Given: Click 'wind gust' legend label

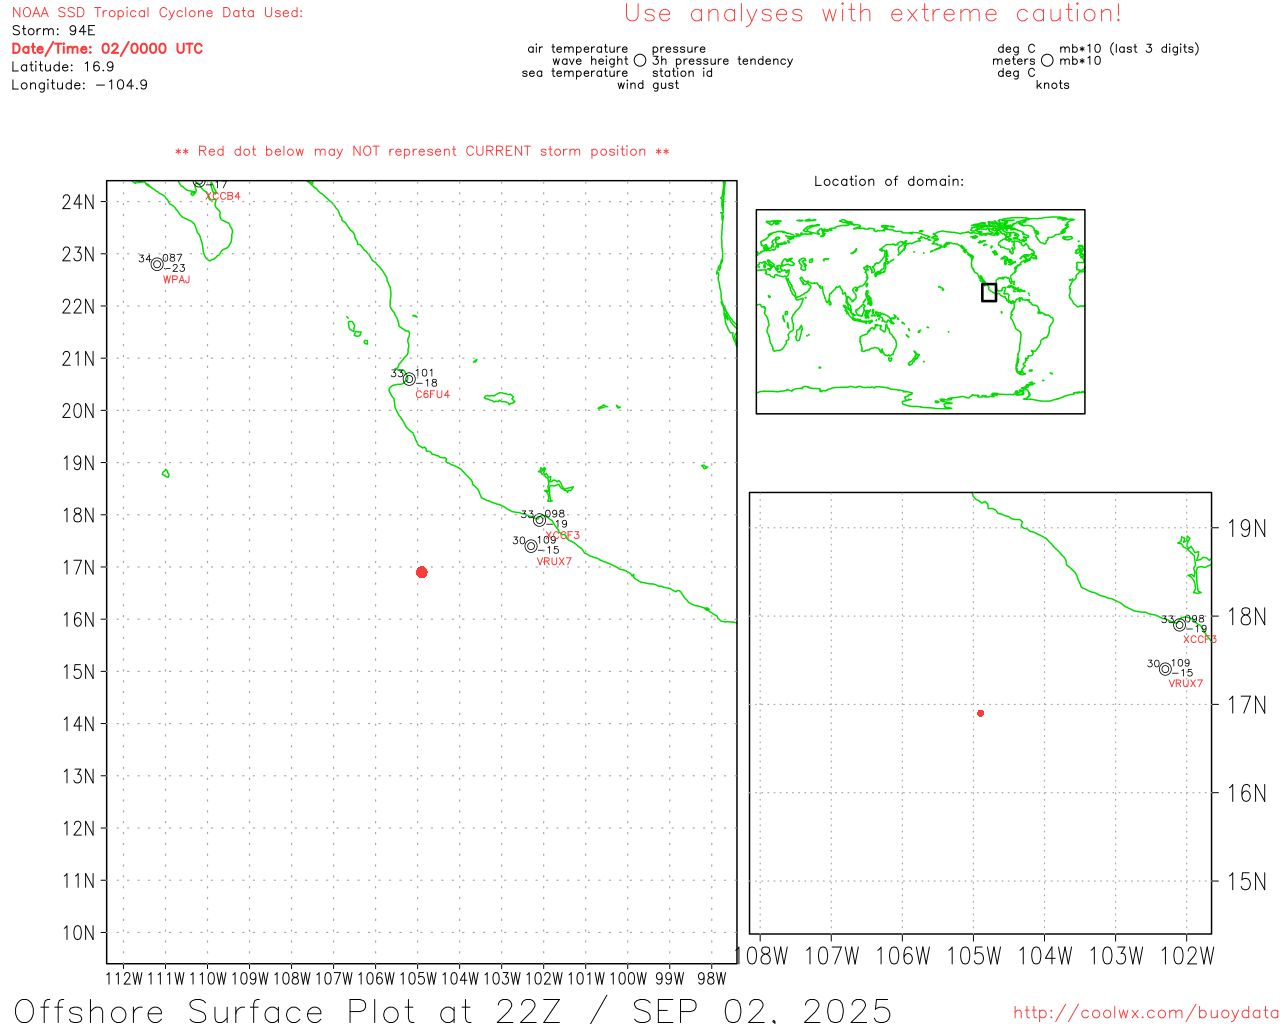Looking at the screenshot, I should click(648, 85).
